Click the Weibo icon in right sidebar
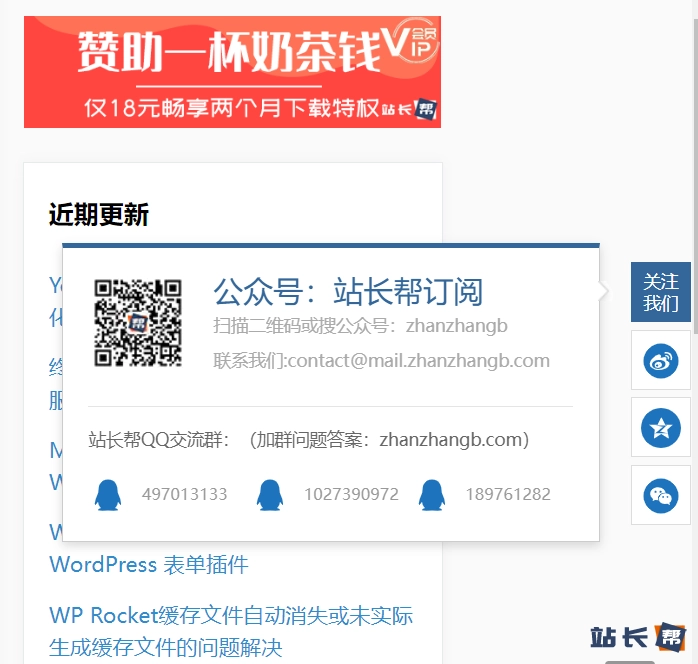 click(661, 361)
